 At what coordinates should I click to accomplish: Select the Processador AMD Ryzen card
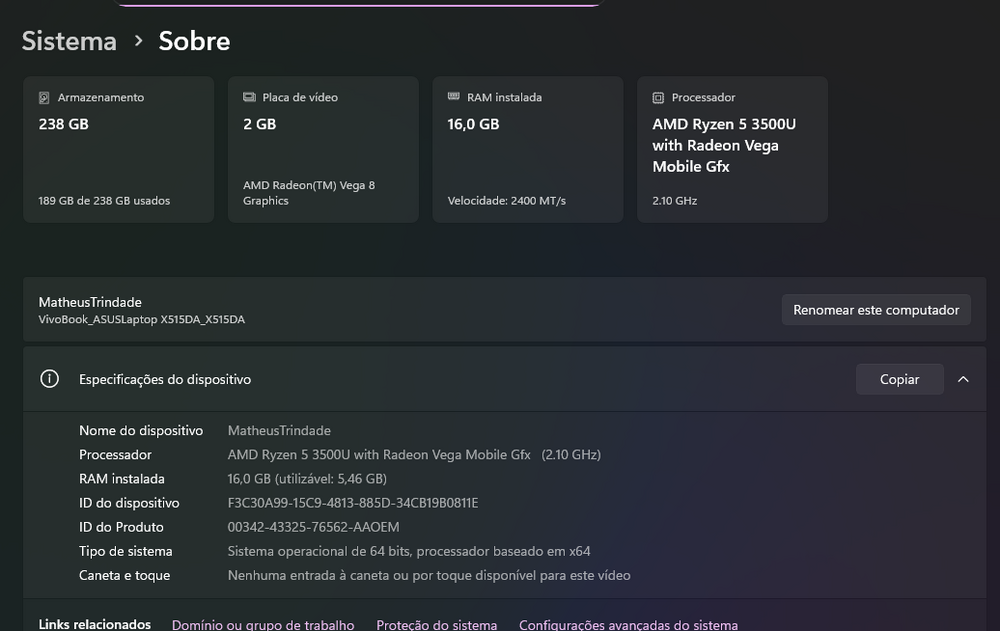732,150
